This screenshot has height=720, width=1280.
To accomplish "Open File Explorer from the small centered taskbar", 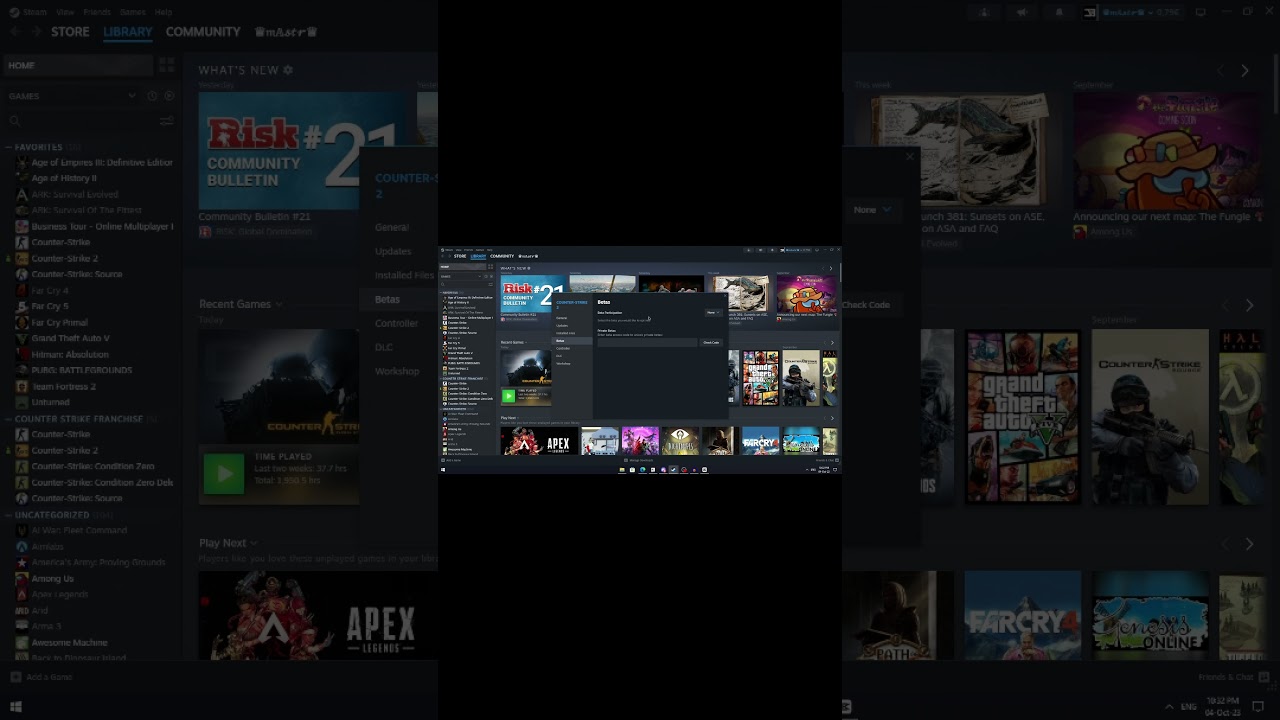I will point(622,470).
